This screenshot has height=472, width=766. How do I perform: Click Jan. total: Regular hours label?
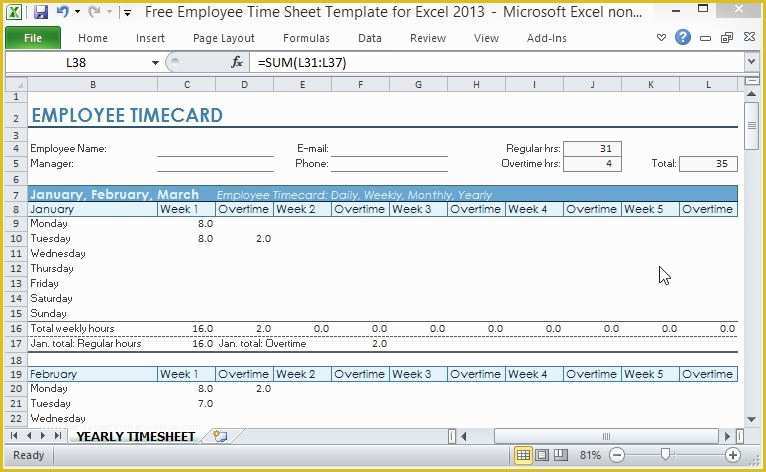85,343
